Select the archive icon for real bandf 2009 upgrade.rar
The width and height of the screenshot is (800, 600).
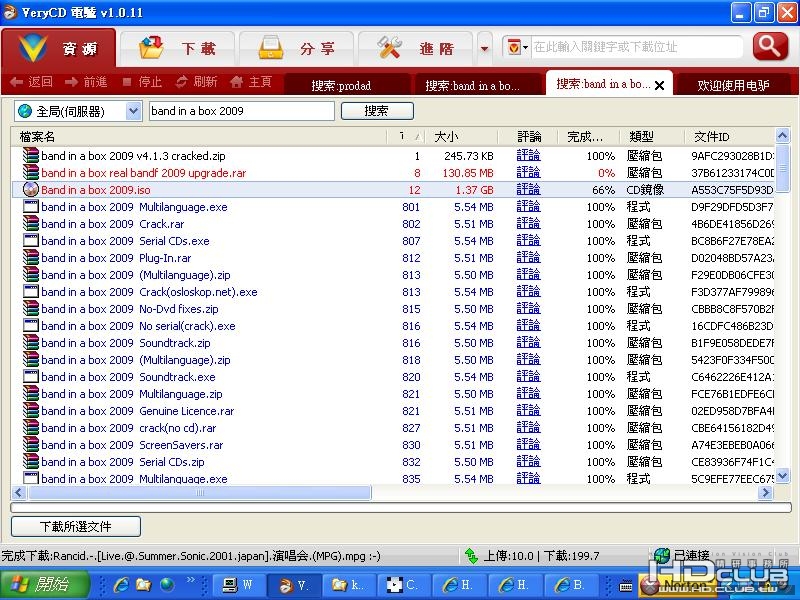31,172
